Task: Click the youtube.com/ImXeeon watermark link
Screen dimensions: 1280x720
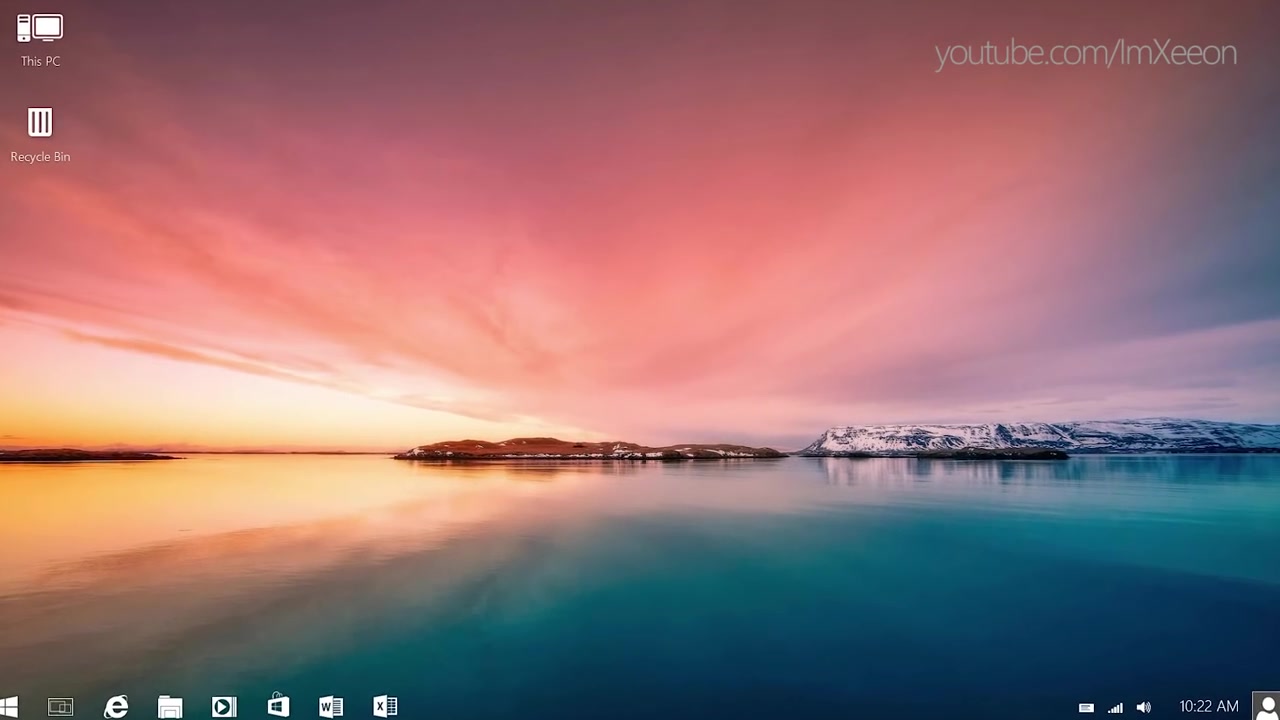Action: coord(1085,53)
